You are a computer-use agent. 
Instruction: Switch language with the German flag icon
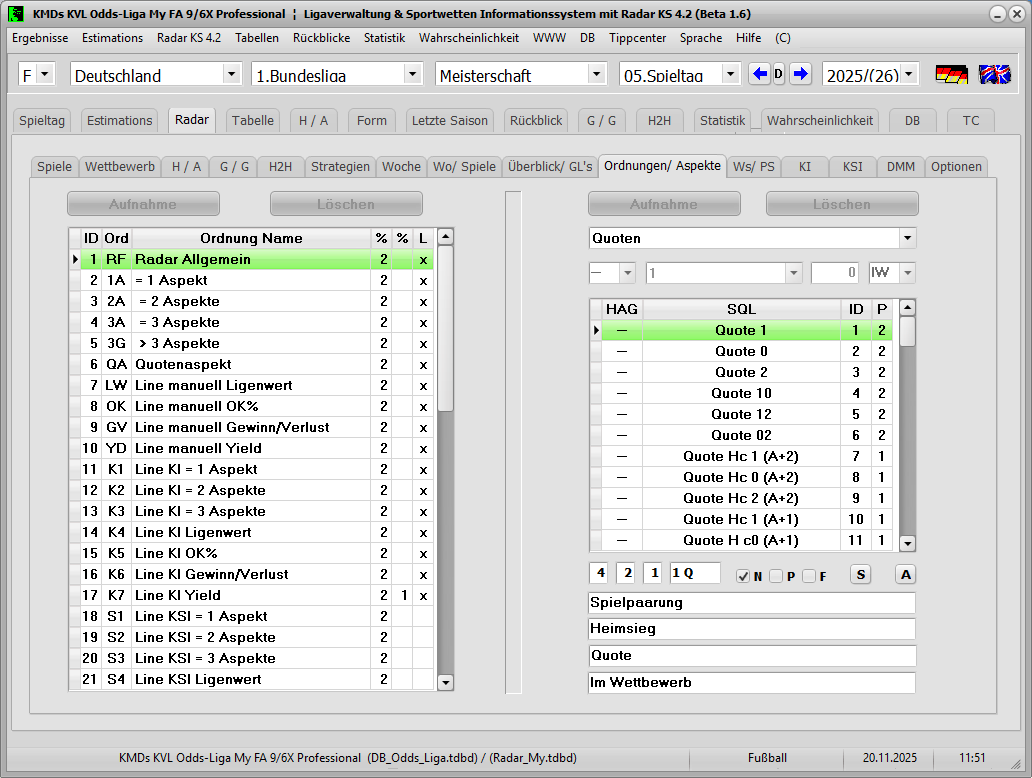tap(951, 75)
